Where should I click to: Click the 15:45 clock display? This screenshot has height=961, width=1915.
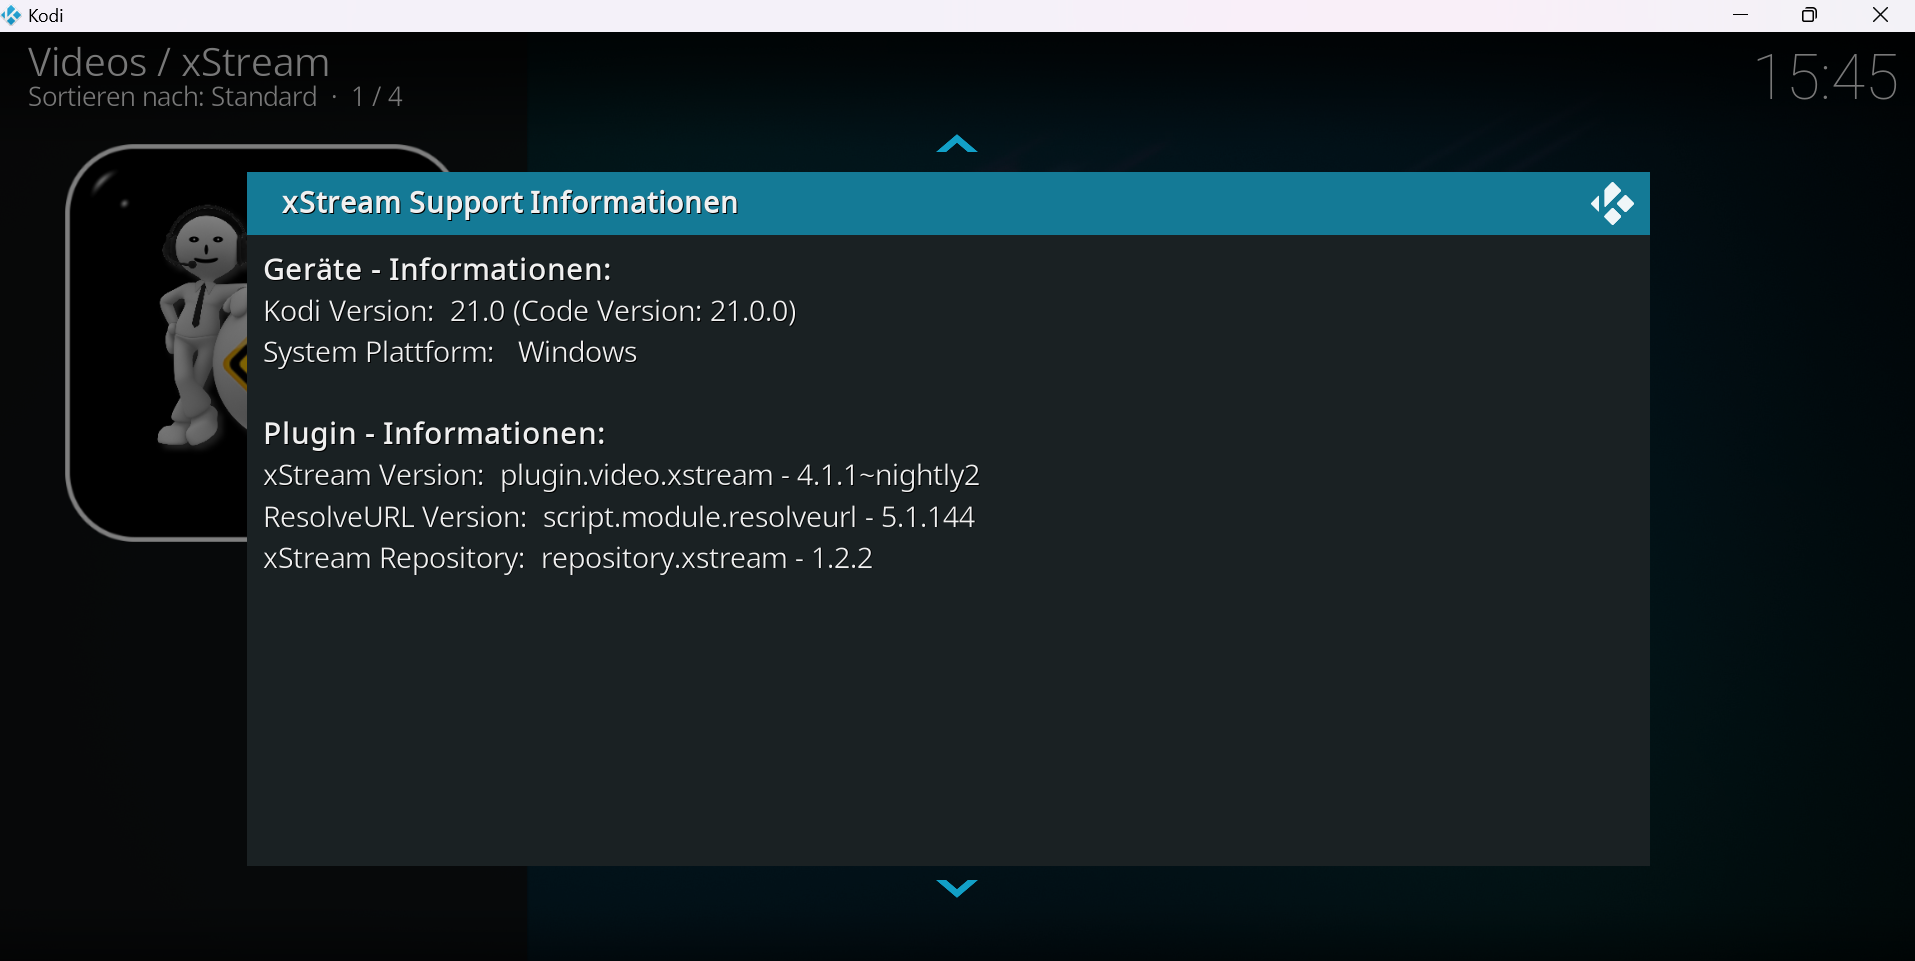coord(1825,77)
